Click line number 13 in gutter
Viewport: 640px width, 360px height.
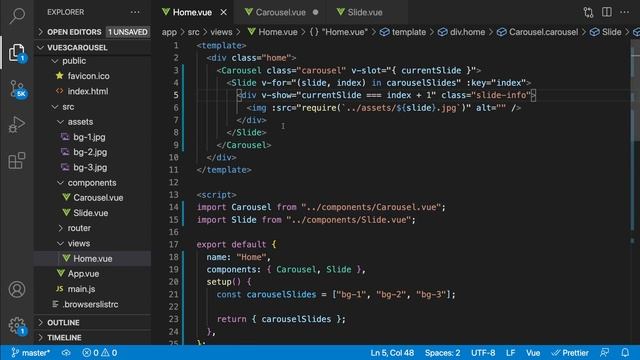[x=174, y=195]
